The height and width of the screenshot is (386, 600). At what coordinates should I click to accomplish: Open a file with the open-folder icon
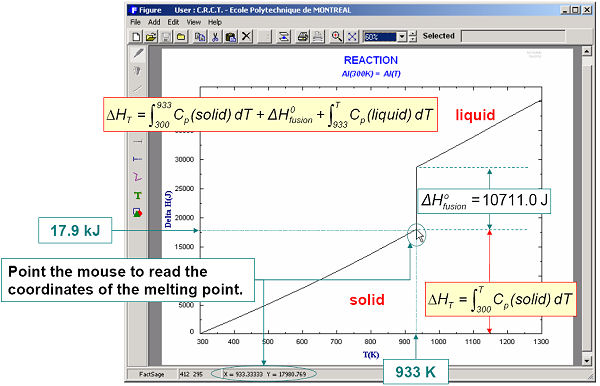click(x=152, y=37)
